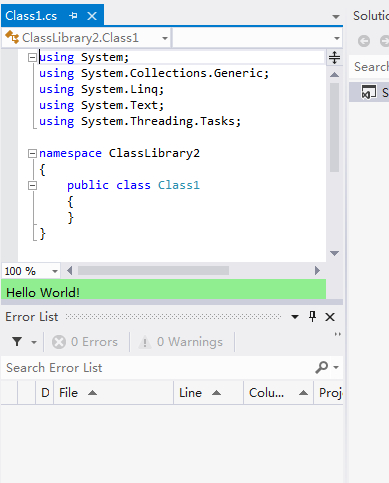Viewport: 389px width, 483px height.
Task: Collapse the Class1 class block
Action: (32, 185)
